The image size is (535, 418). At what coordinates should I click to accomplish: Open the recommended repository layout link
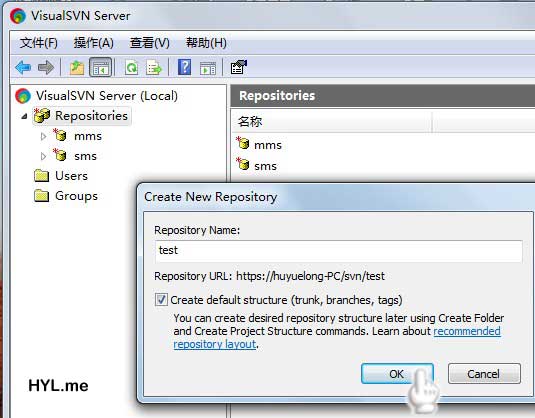[x=467, y=331]
